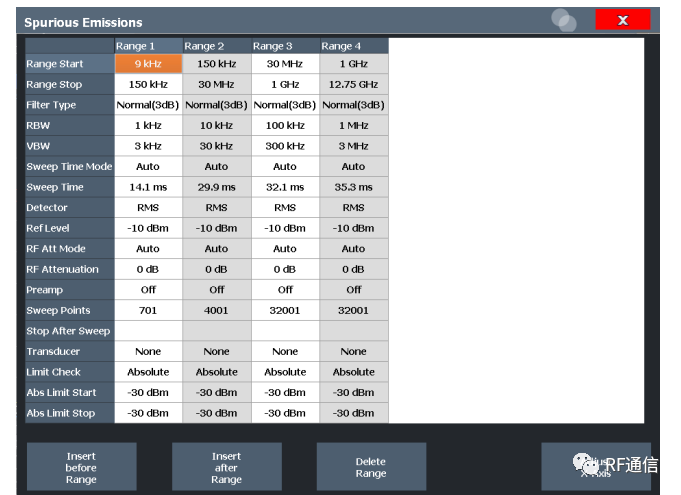
Task: Click RF Attenuation 0 dB in Range 3
Action: pyautogui.click(x=285, y=269)
